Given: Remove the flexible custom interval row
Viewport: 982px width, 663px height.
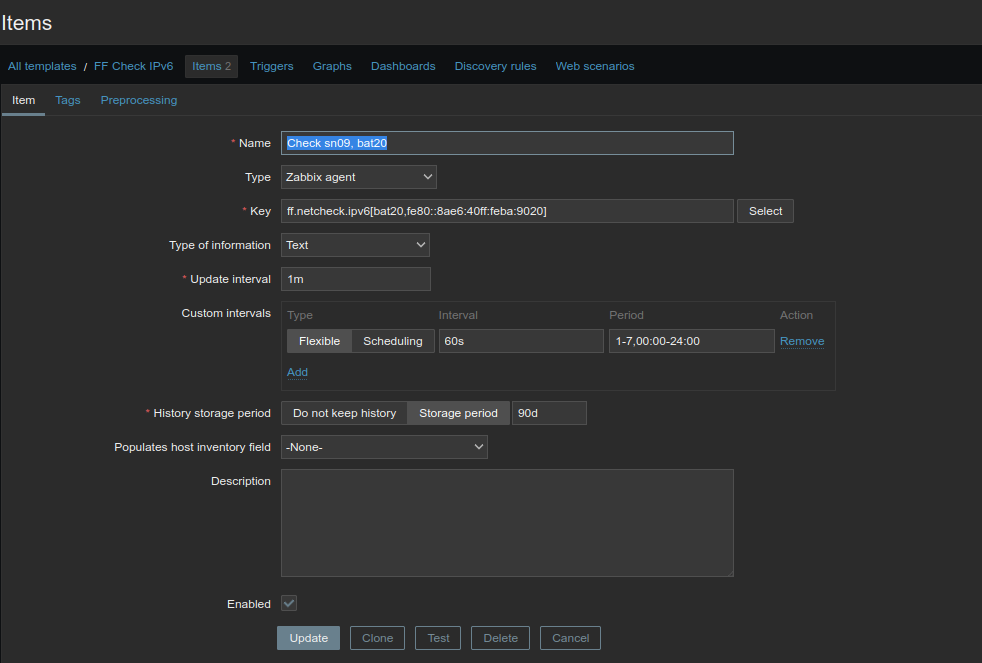Looking at the screenshot, I should [802, 341].
